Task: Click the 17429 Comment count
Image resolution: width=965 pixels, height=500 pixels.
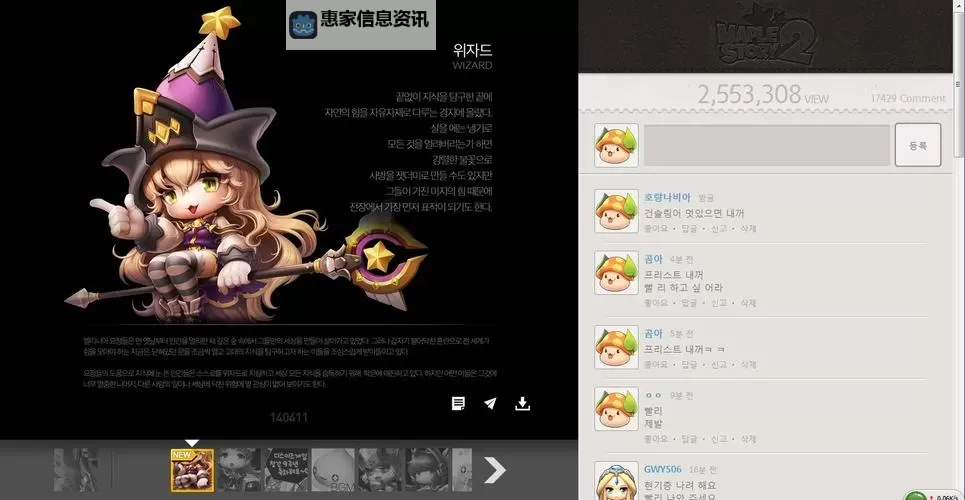Action: pos(908,98)
